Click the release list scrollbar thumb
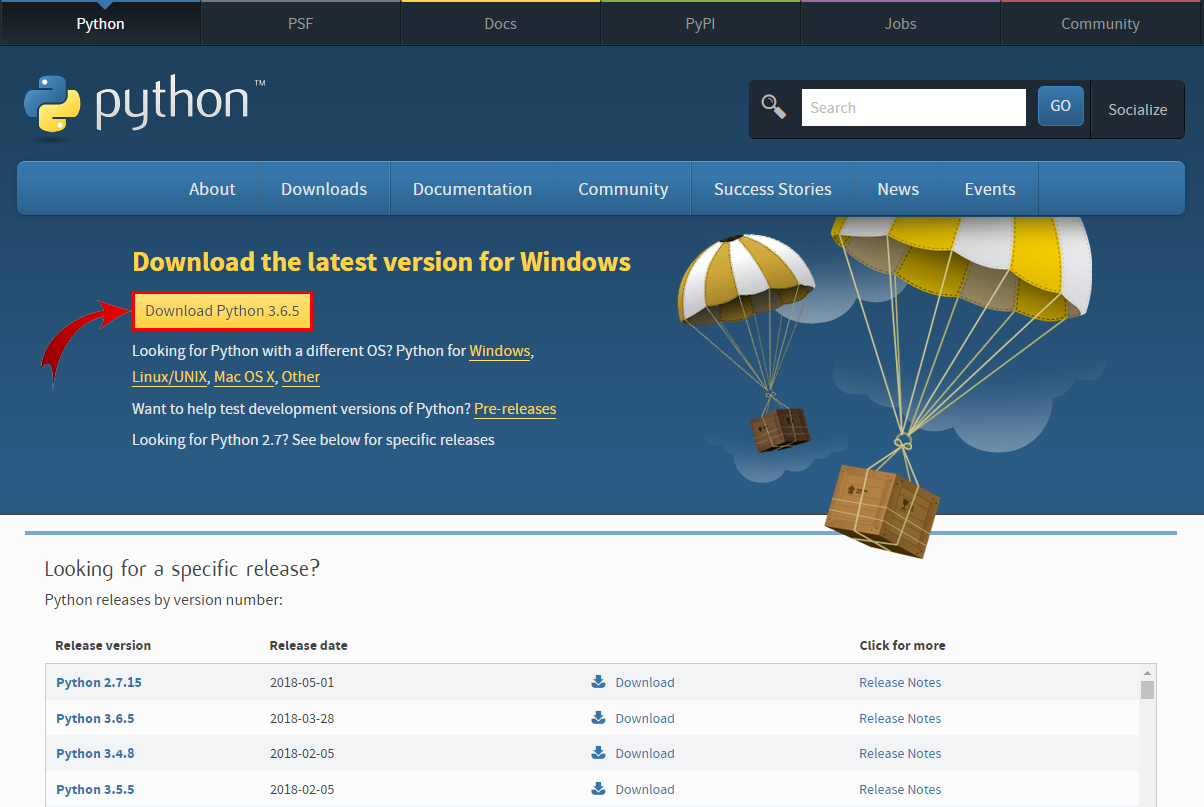Screen dimensions: 1204x807 [x=1148, y=690]
